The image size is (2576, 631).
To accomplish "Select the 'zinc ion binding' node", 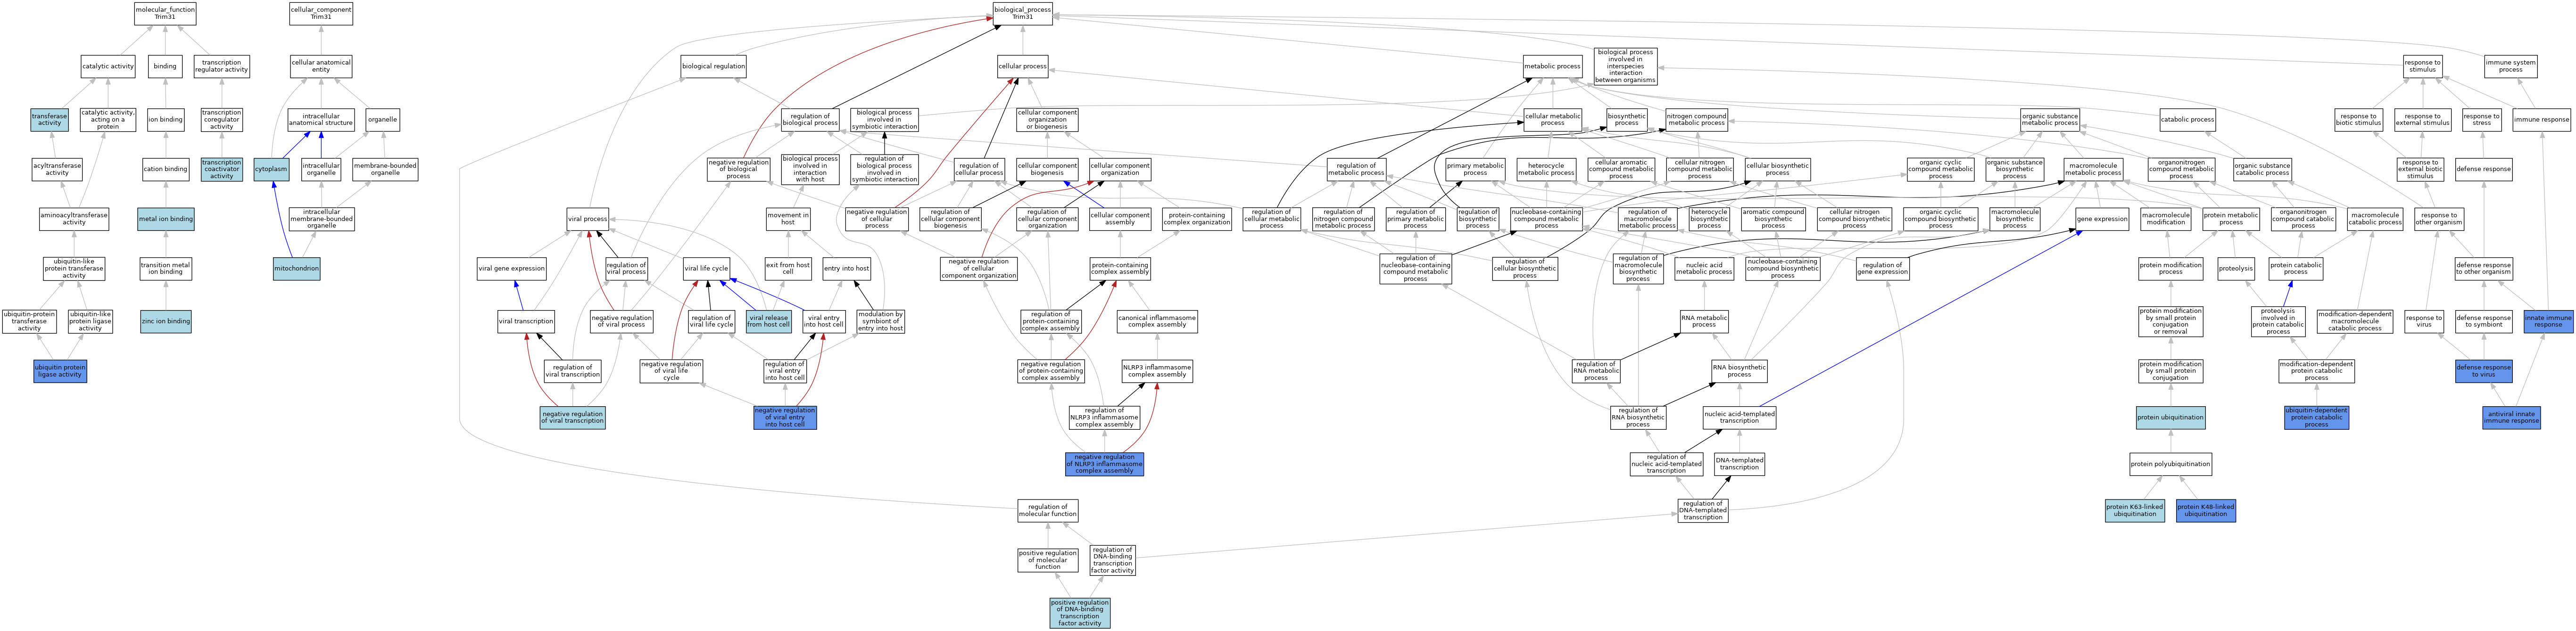I will coord(166,322).
